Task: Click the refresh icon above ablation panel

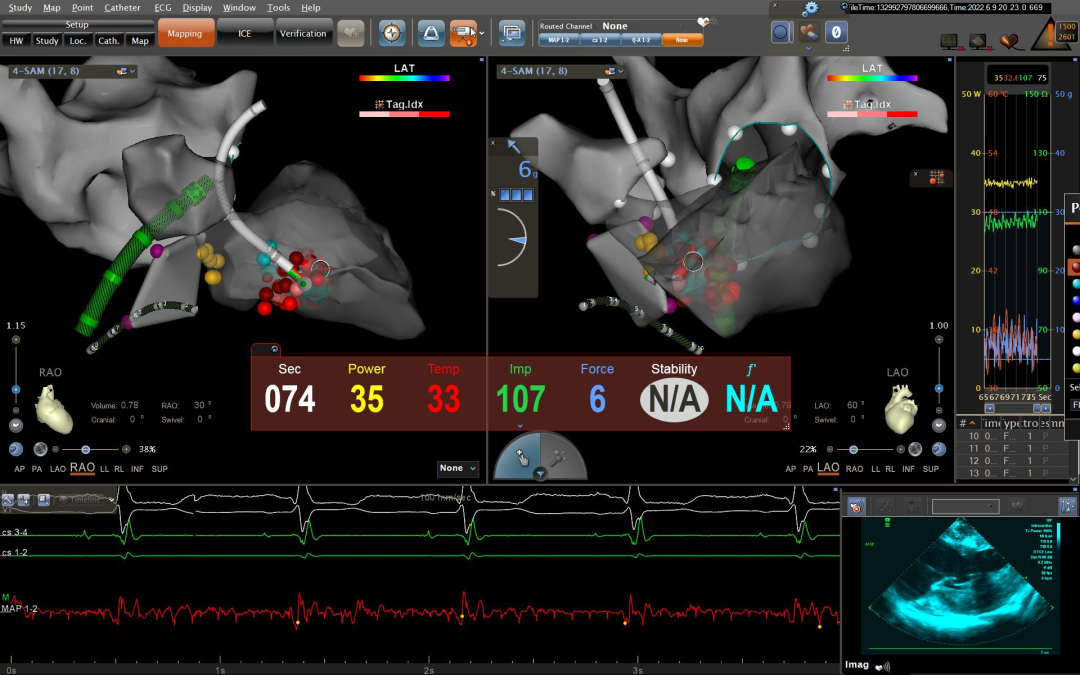Action: coord(273,349)
